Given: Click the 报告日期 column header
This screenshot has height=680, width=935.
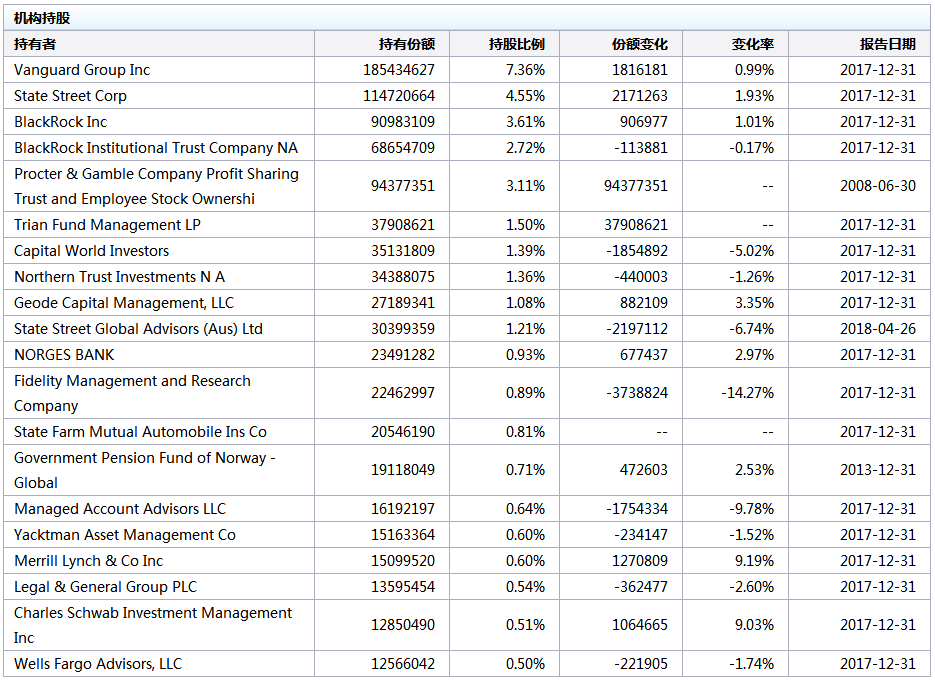Looking at the screenshot, I should click(887, 44).
